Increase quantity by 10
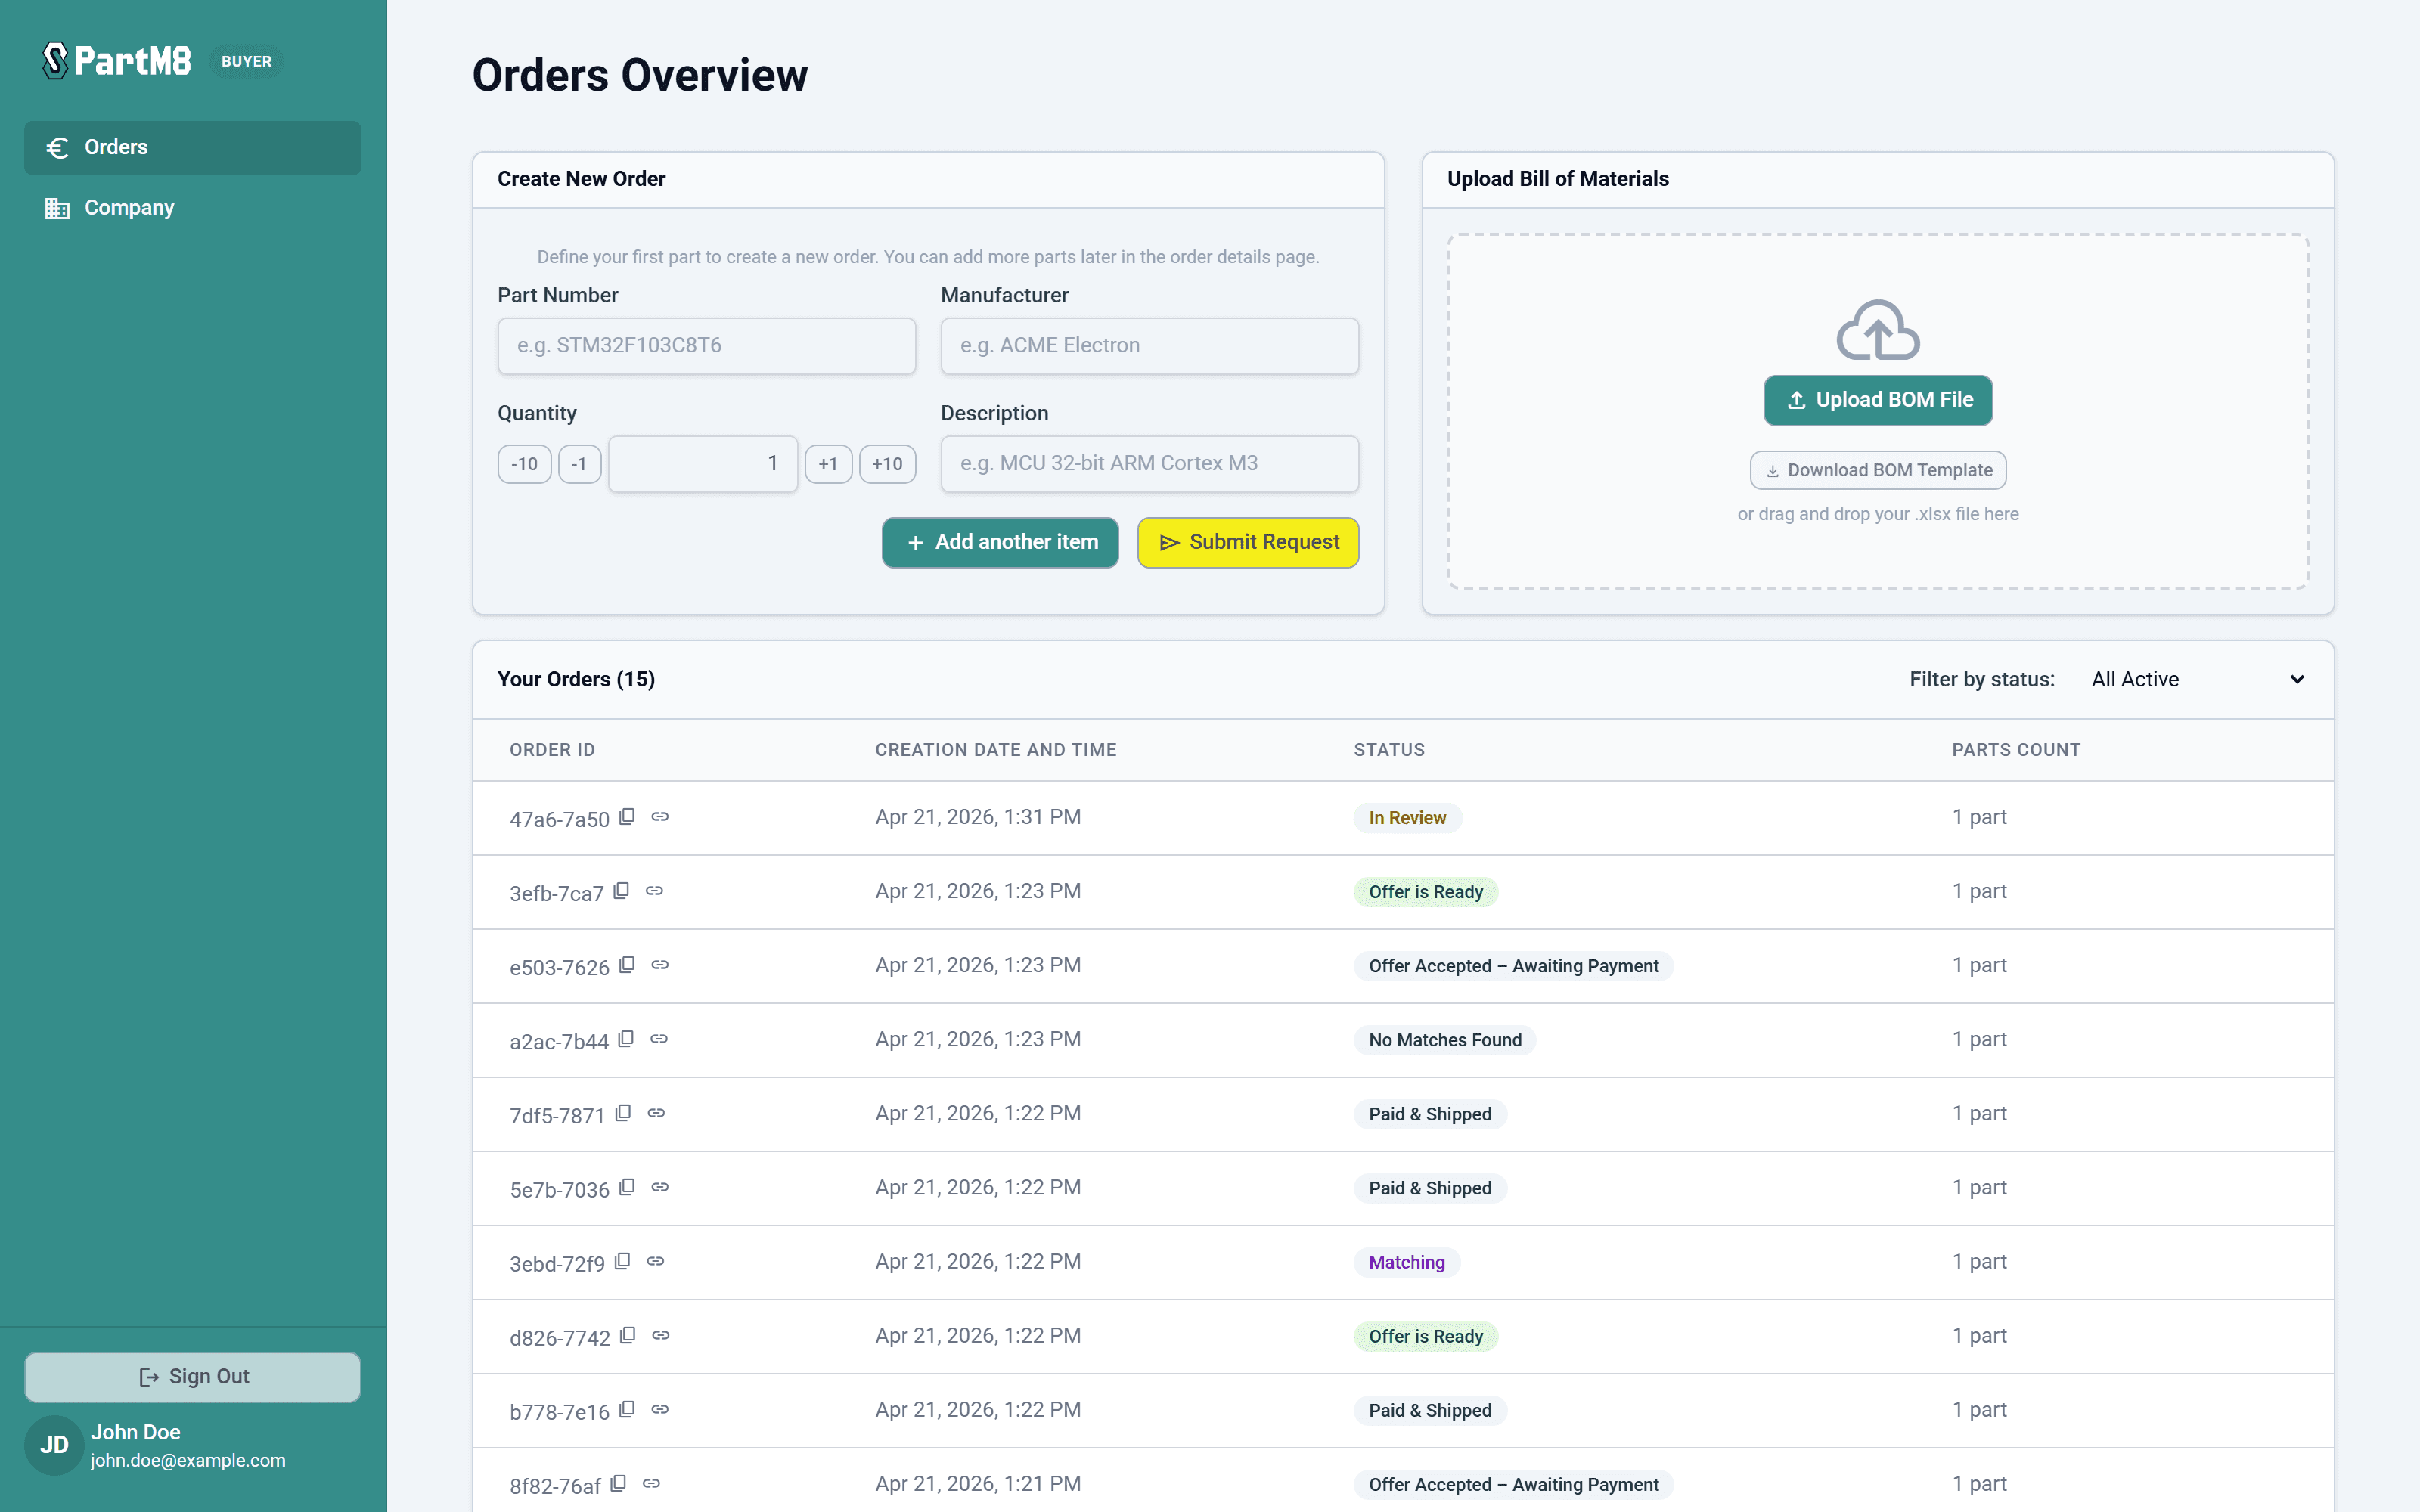 click(887, 464)
